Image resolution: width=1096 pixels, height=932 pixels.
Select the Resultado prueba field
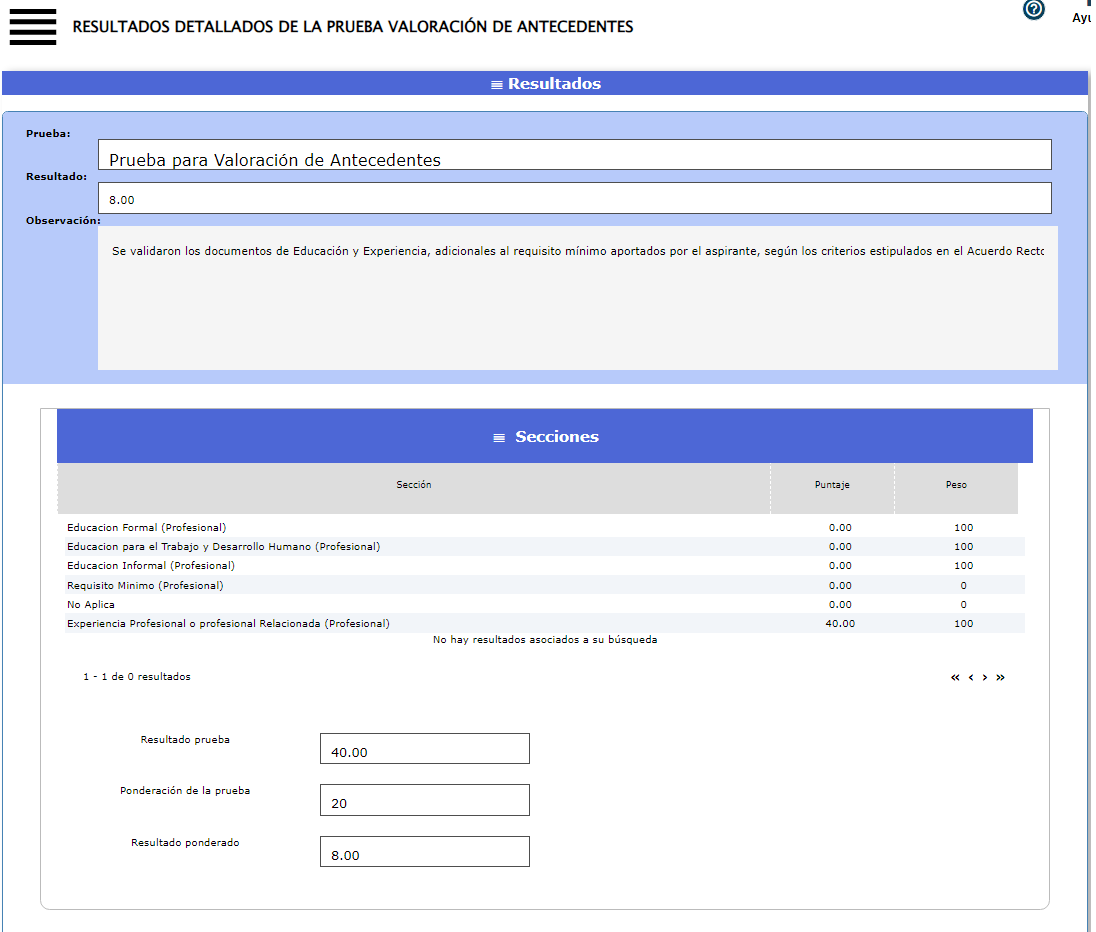424,749
